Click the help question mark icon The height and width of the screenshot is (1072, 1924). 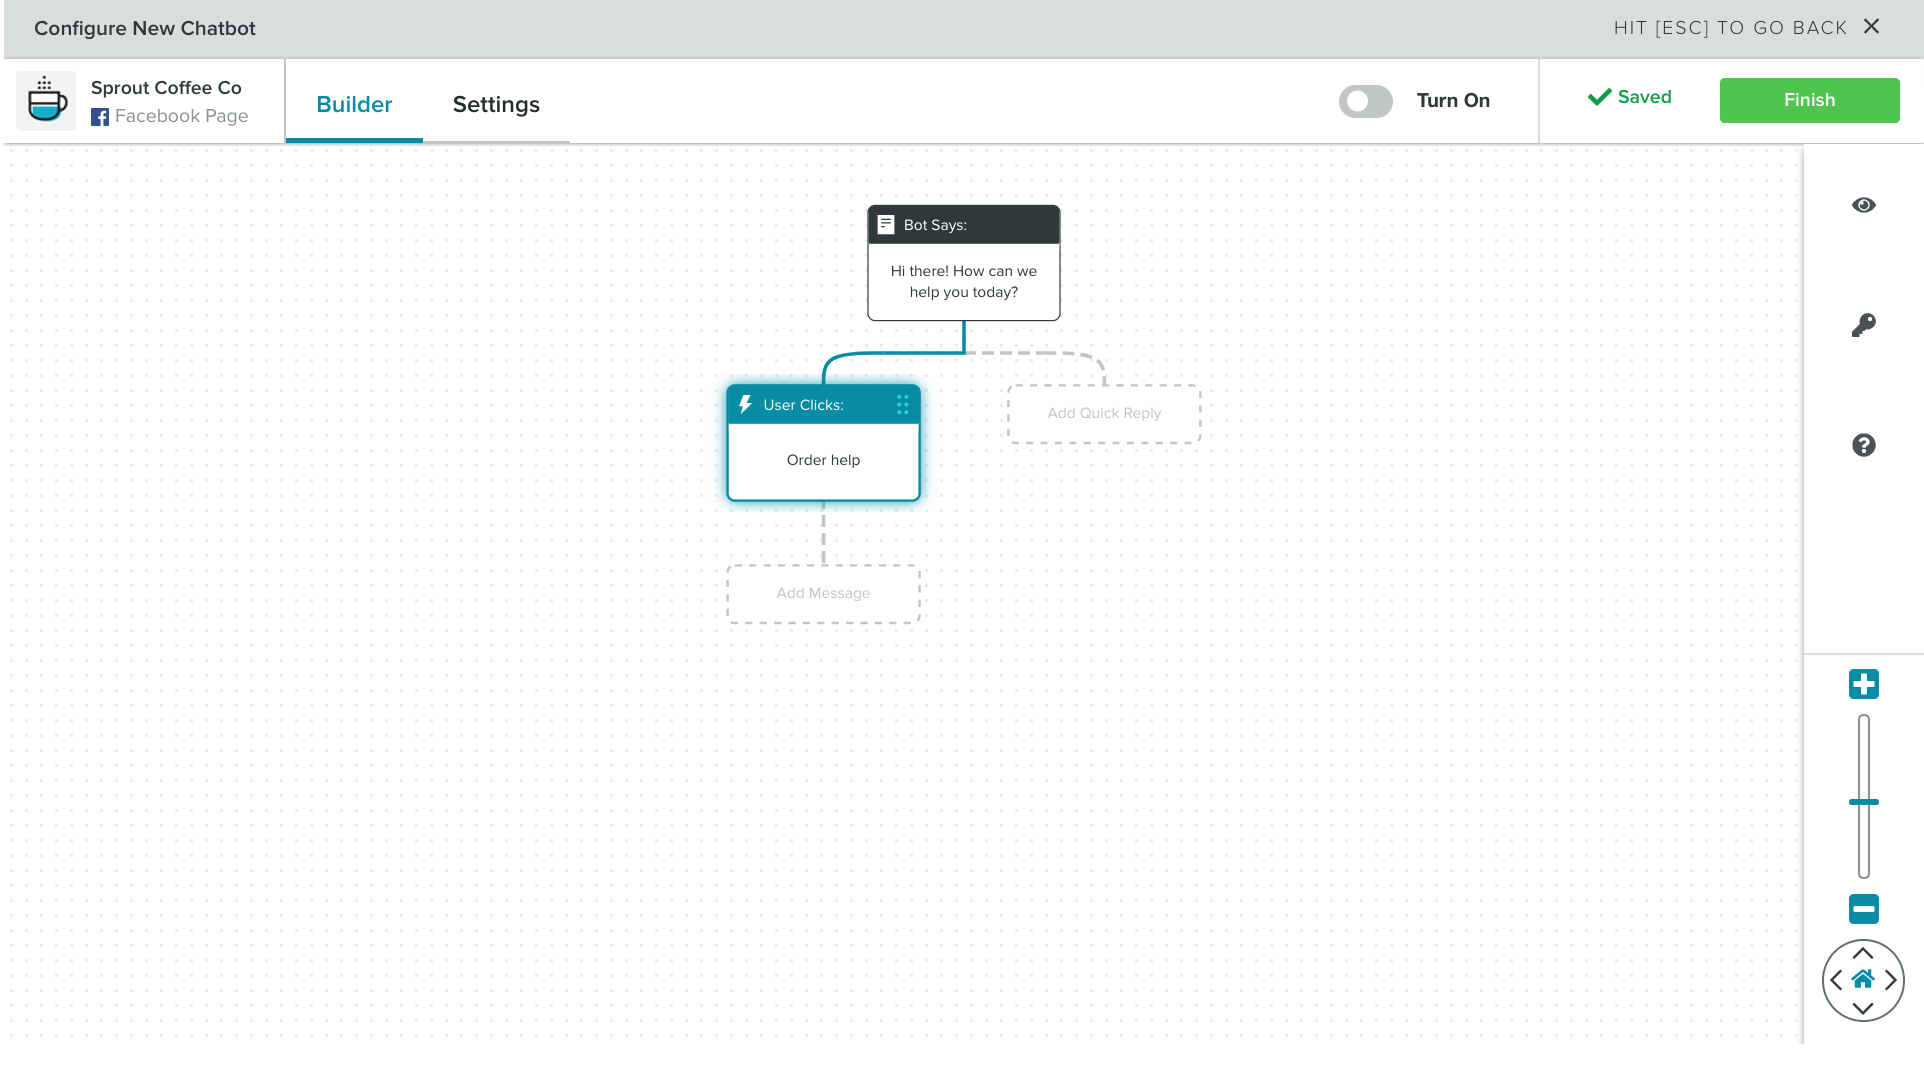click(1863, 445)
